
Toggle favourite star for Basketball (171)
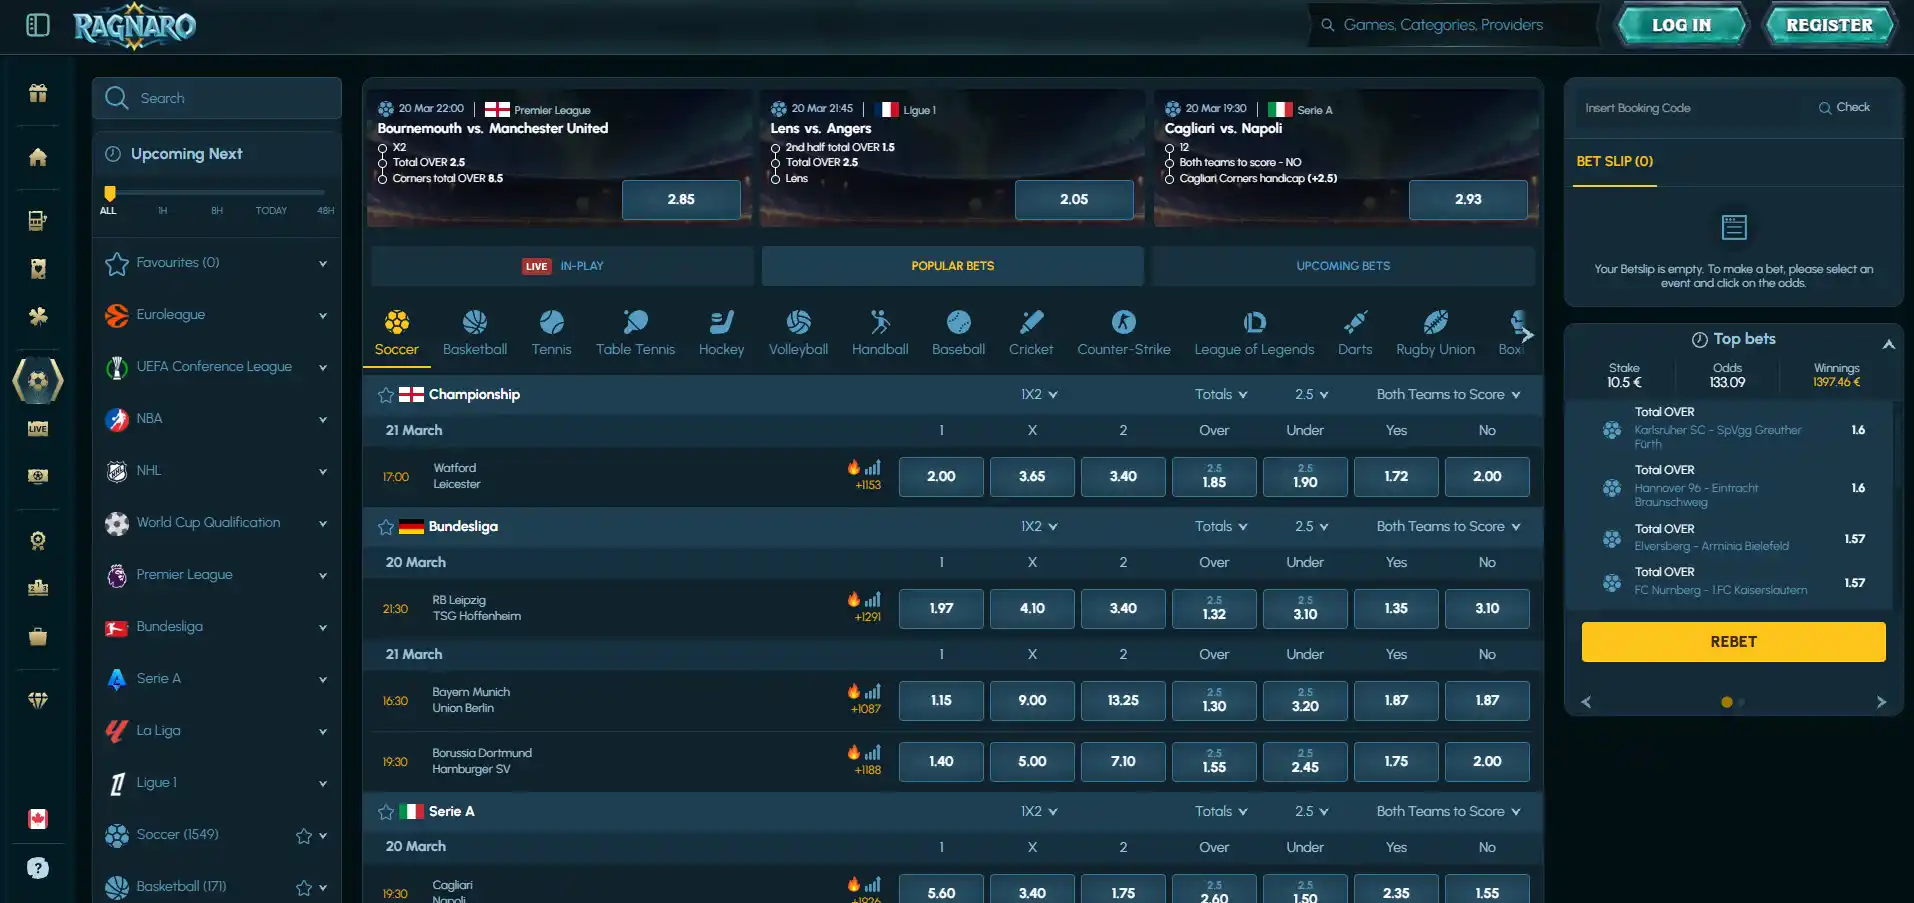point(304,888)
